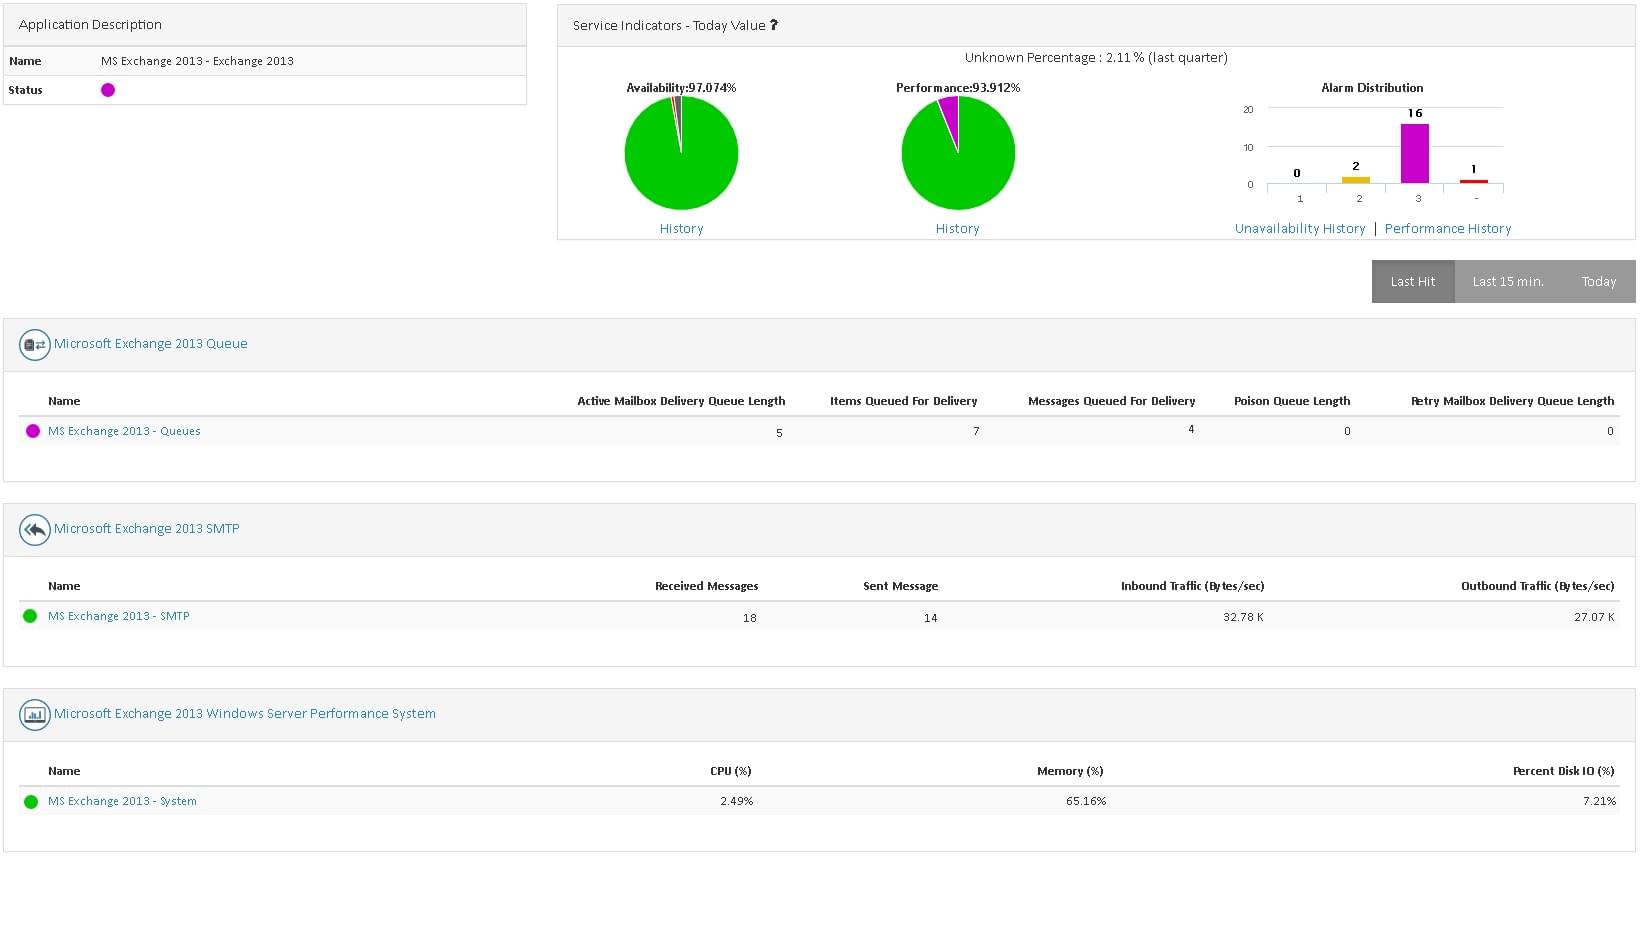This screenshot has width=1650, height=930.
Task: Click the Poison Queue Length header
Action: (x=1292, y=401)
